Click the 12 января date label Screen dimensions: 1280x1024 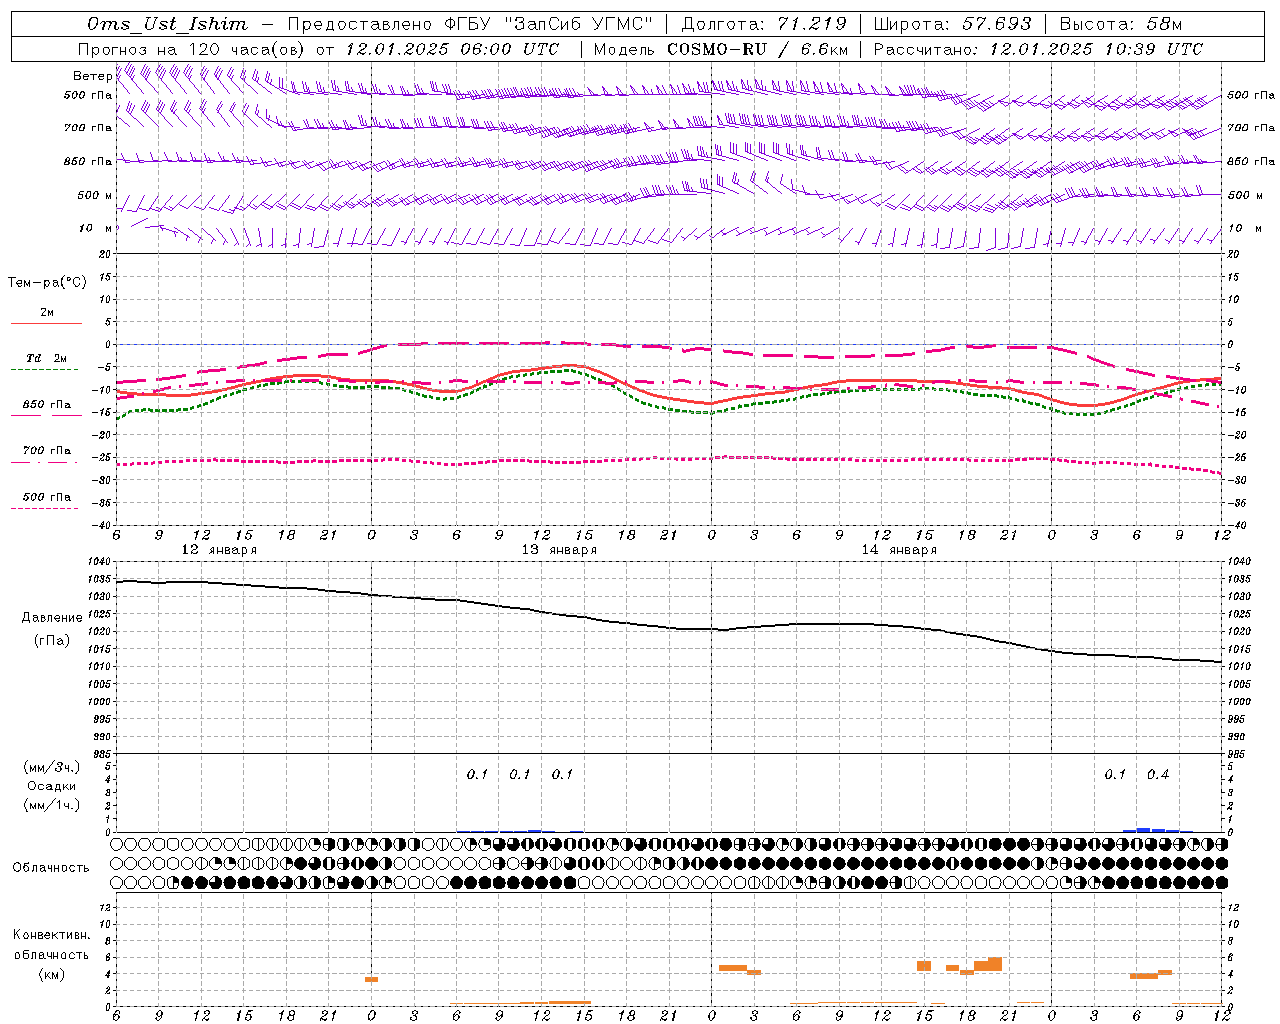pyautogui.click(x=219, y=550)
